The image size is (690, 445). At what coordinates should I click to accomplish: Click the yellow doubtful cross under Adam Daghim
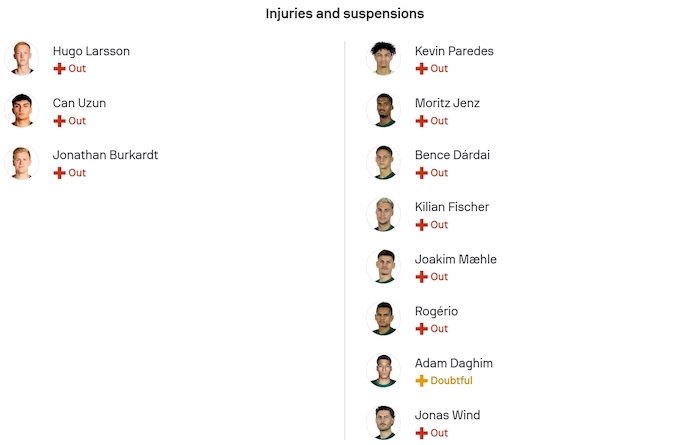tap(421, 381)
